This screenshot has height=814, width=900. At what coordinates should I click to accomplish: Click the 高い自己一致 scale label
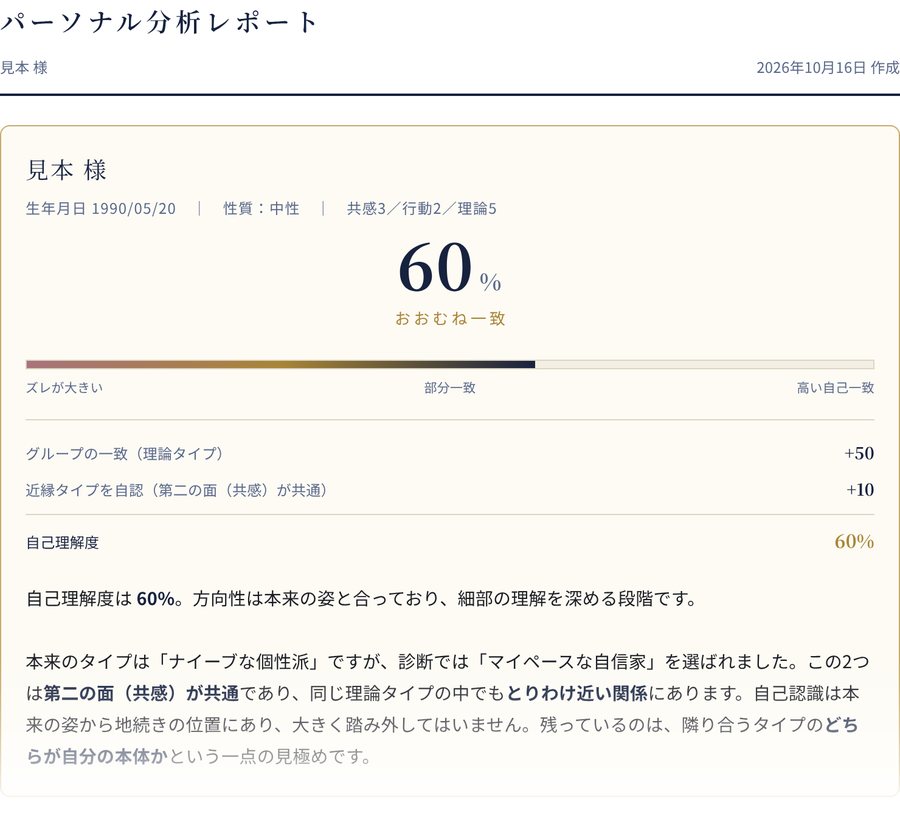coord(835,388)
